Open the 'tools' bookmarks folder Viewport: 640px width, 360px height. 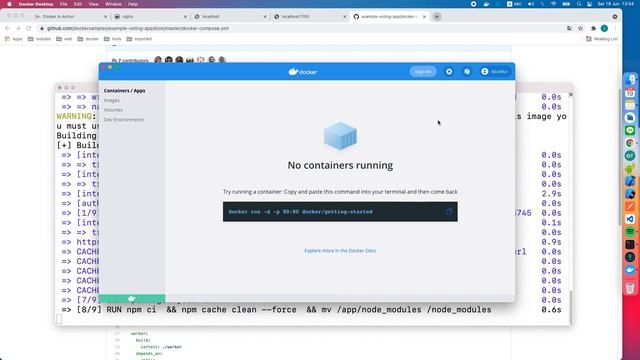tap(113, 39)
